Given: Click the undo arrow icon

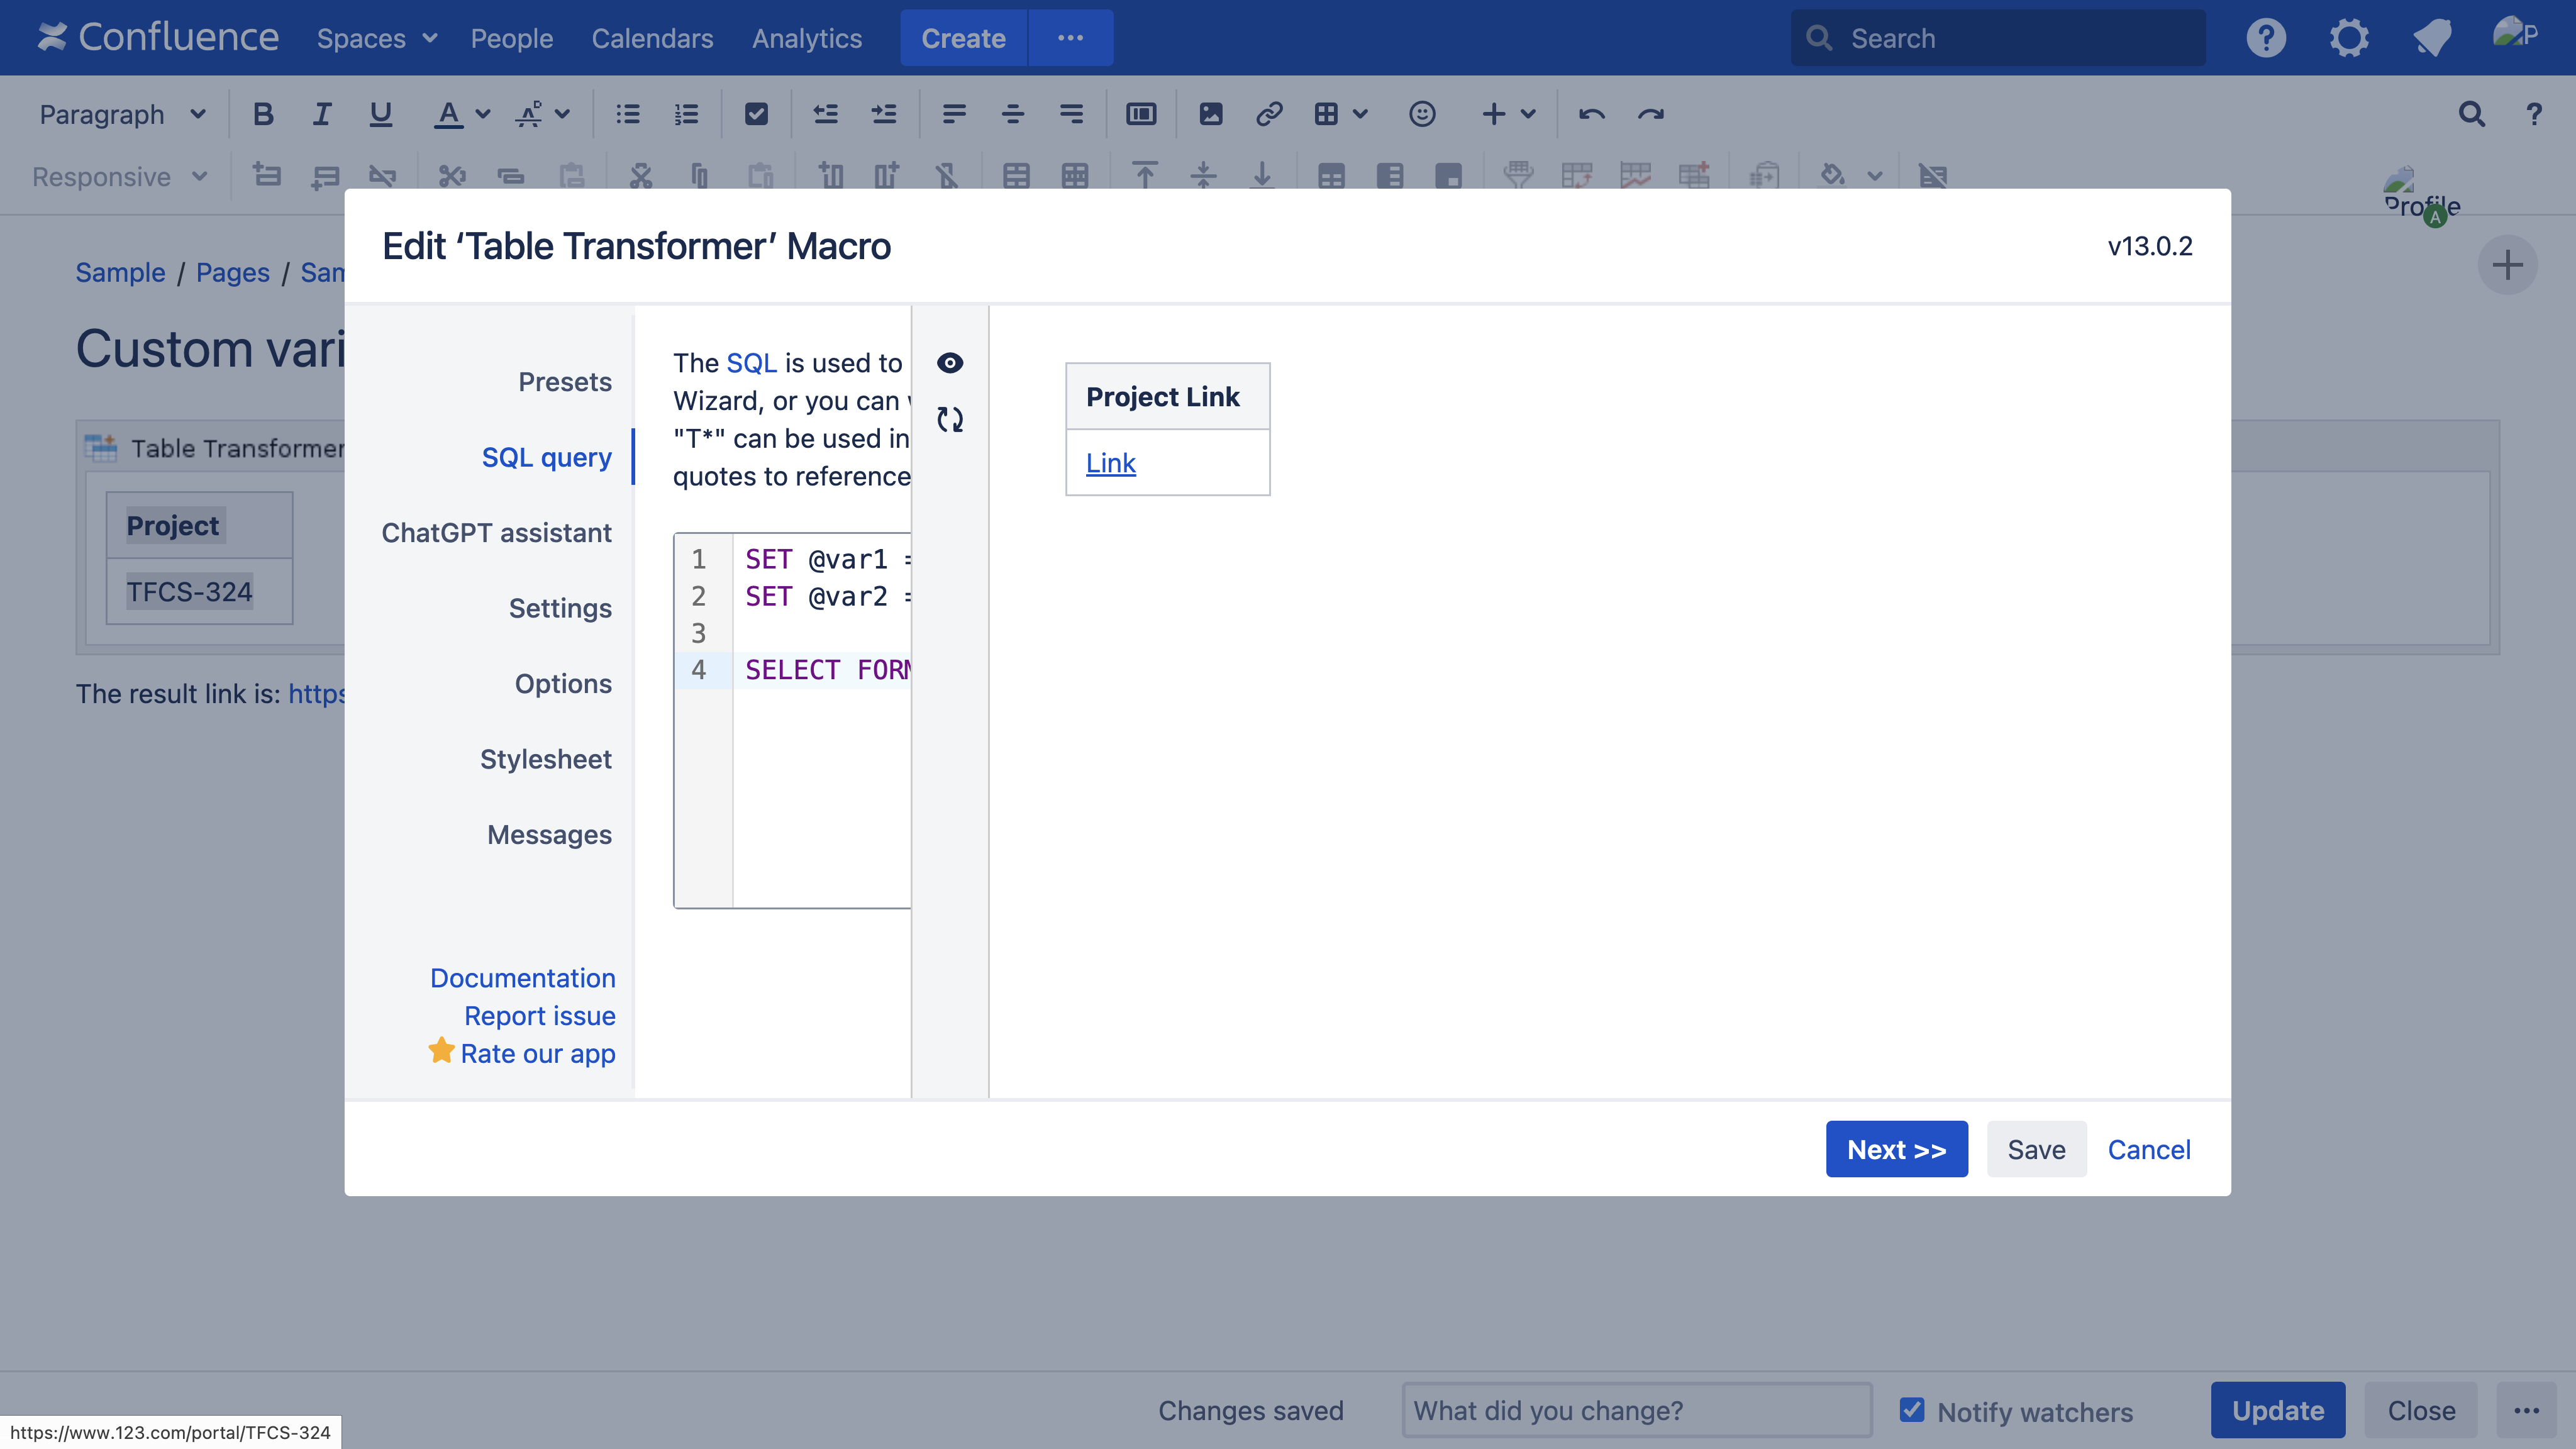Looking at the screenshot, I should click(x=1591, y=114).
